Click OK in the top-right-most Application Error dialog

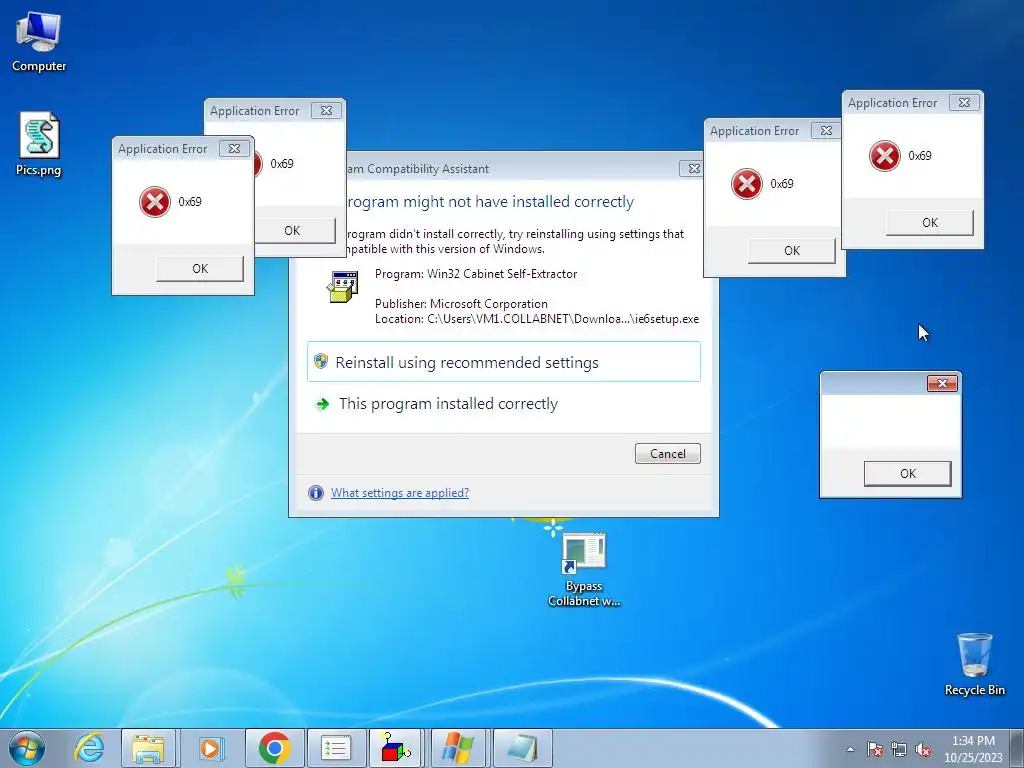[930, 223]
